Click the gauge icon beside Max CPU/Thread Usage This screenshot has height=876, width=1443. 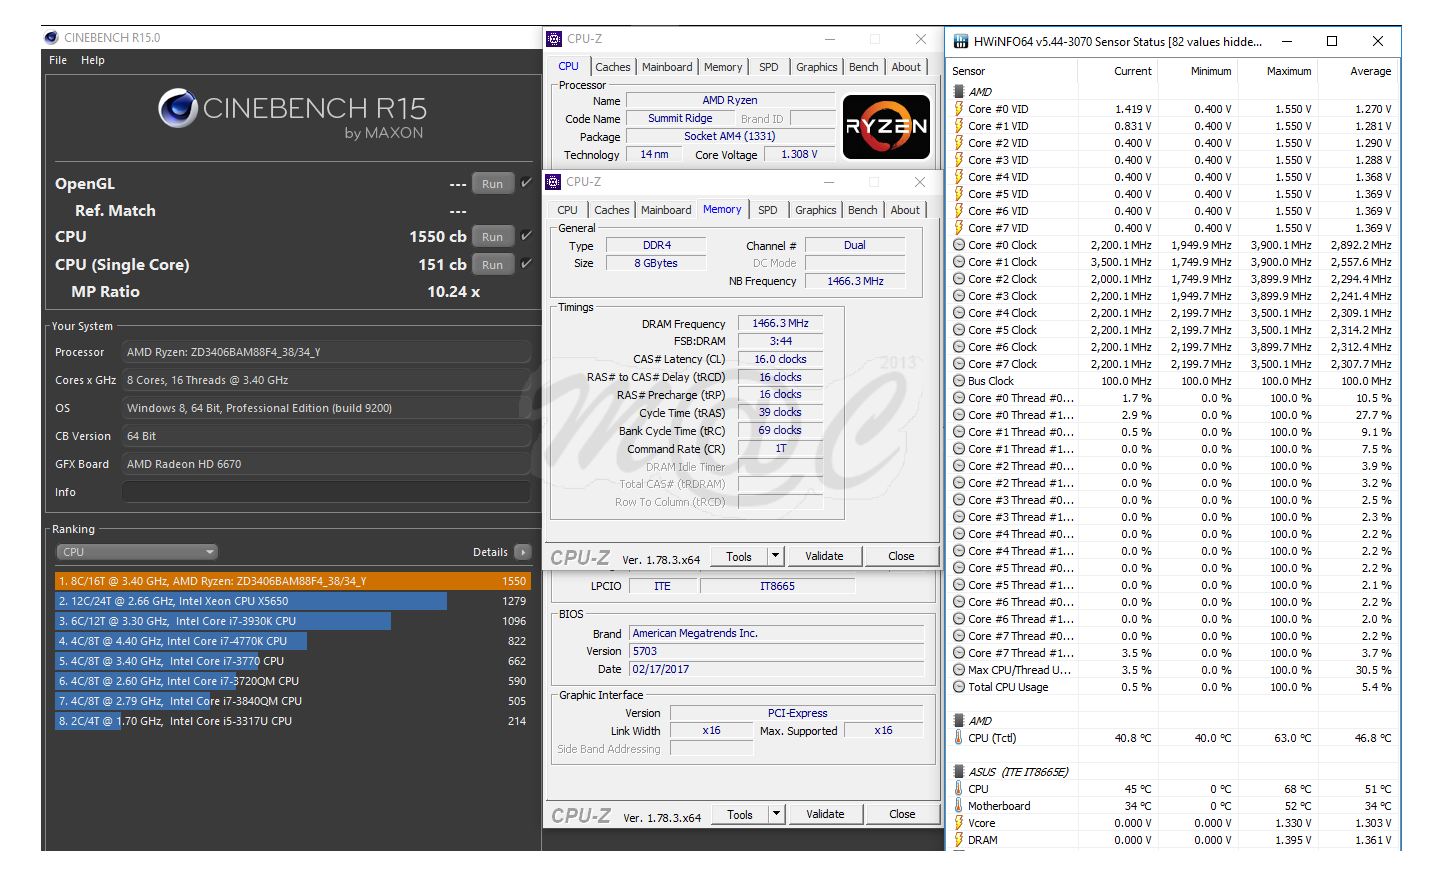[x=959, y=670]
